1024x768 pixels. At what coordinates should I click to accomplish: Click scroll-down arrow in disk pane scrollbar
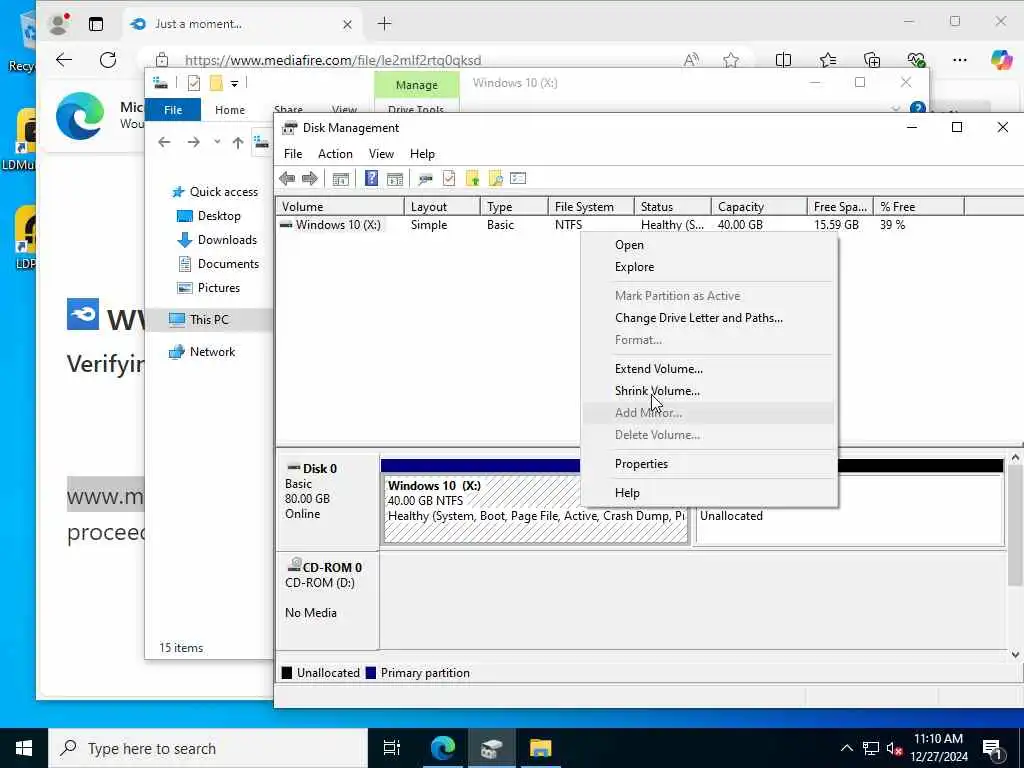click(1015, 654)
